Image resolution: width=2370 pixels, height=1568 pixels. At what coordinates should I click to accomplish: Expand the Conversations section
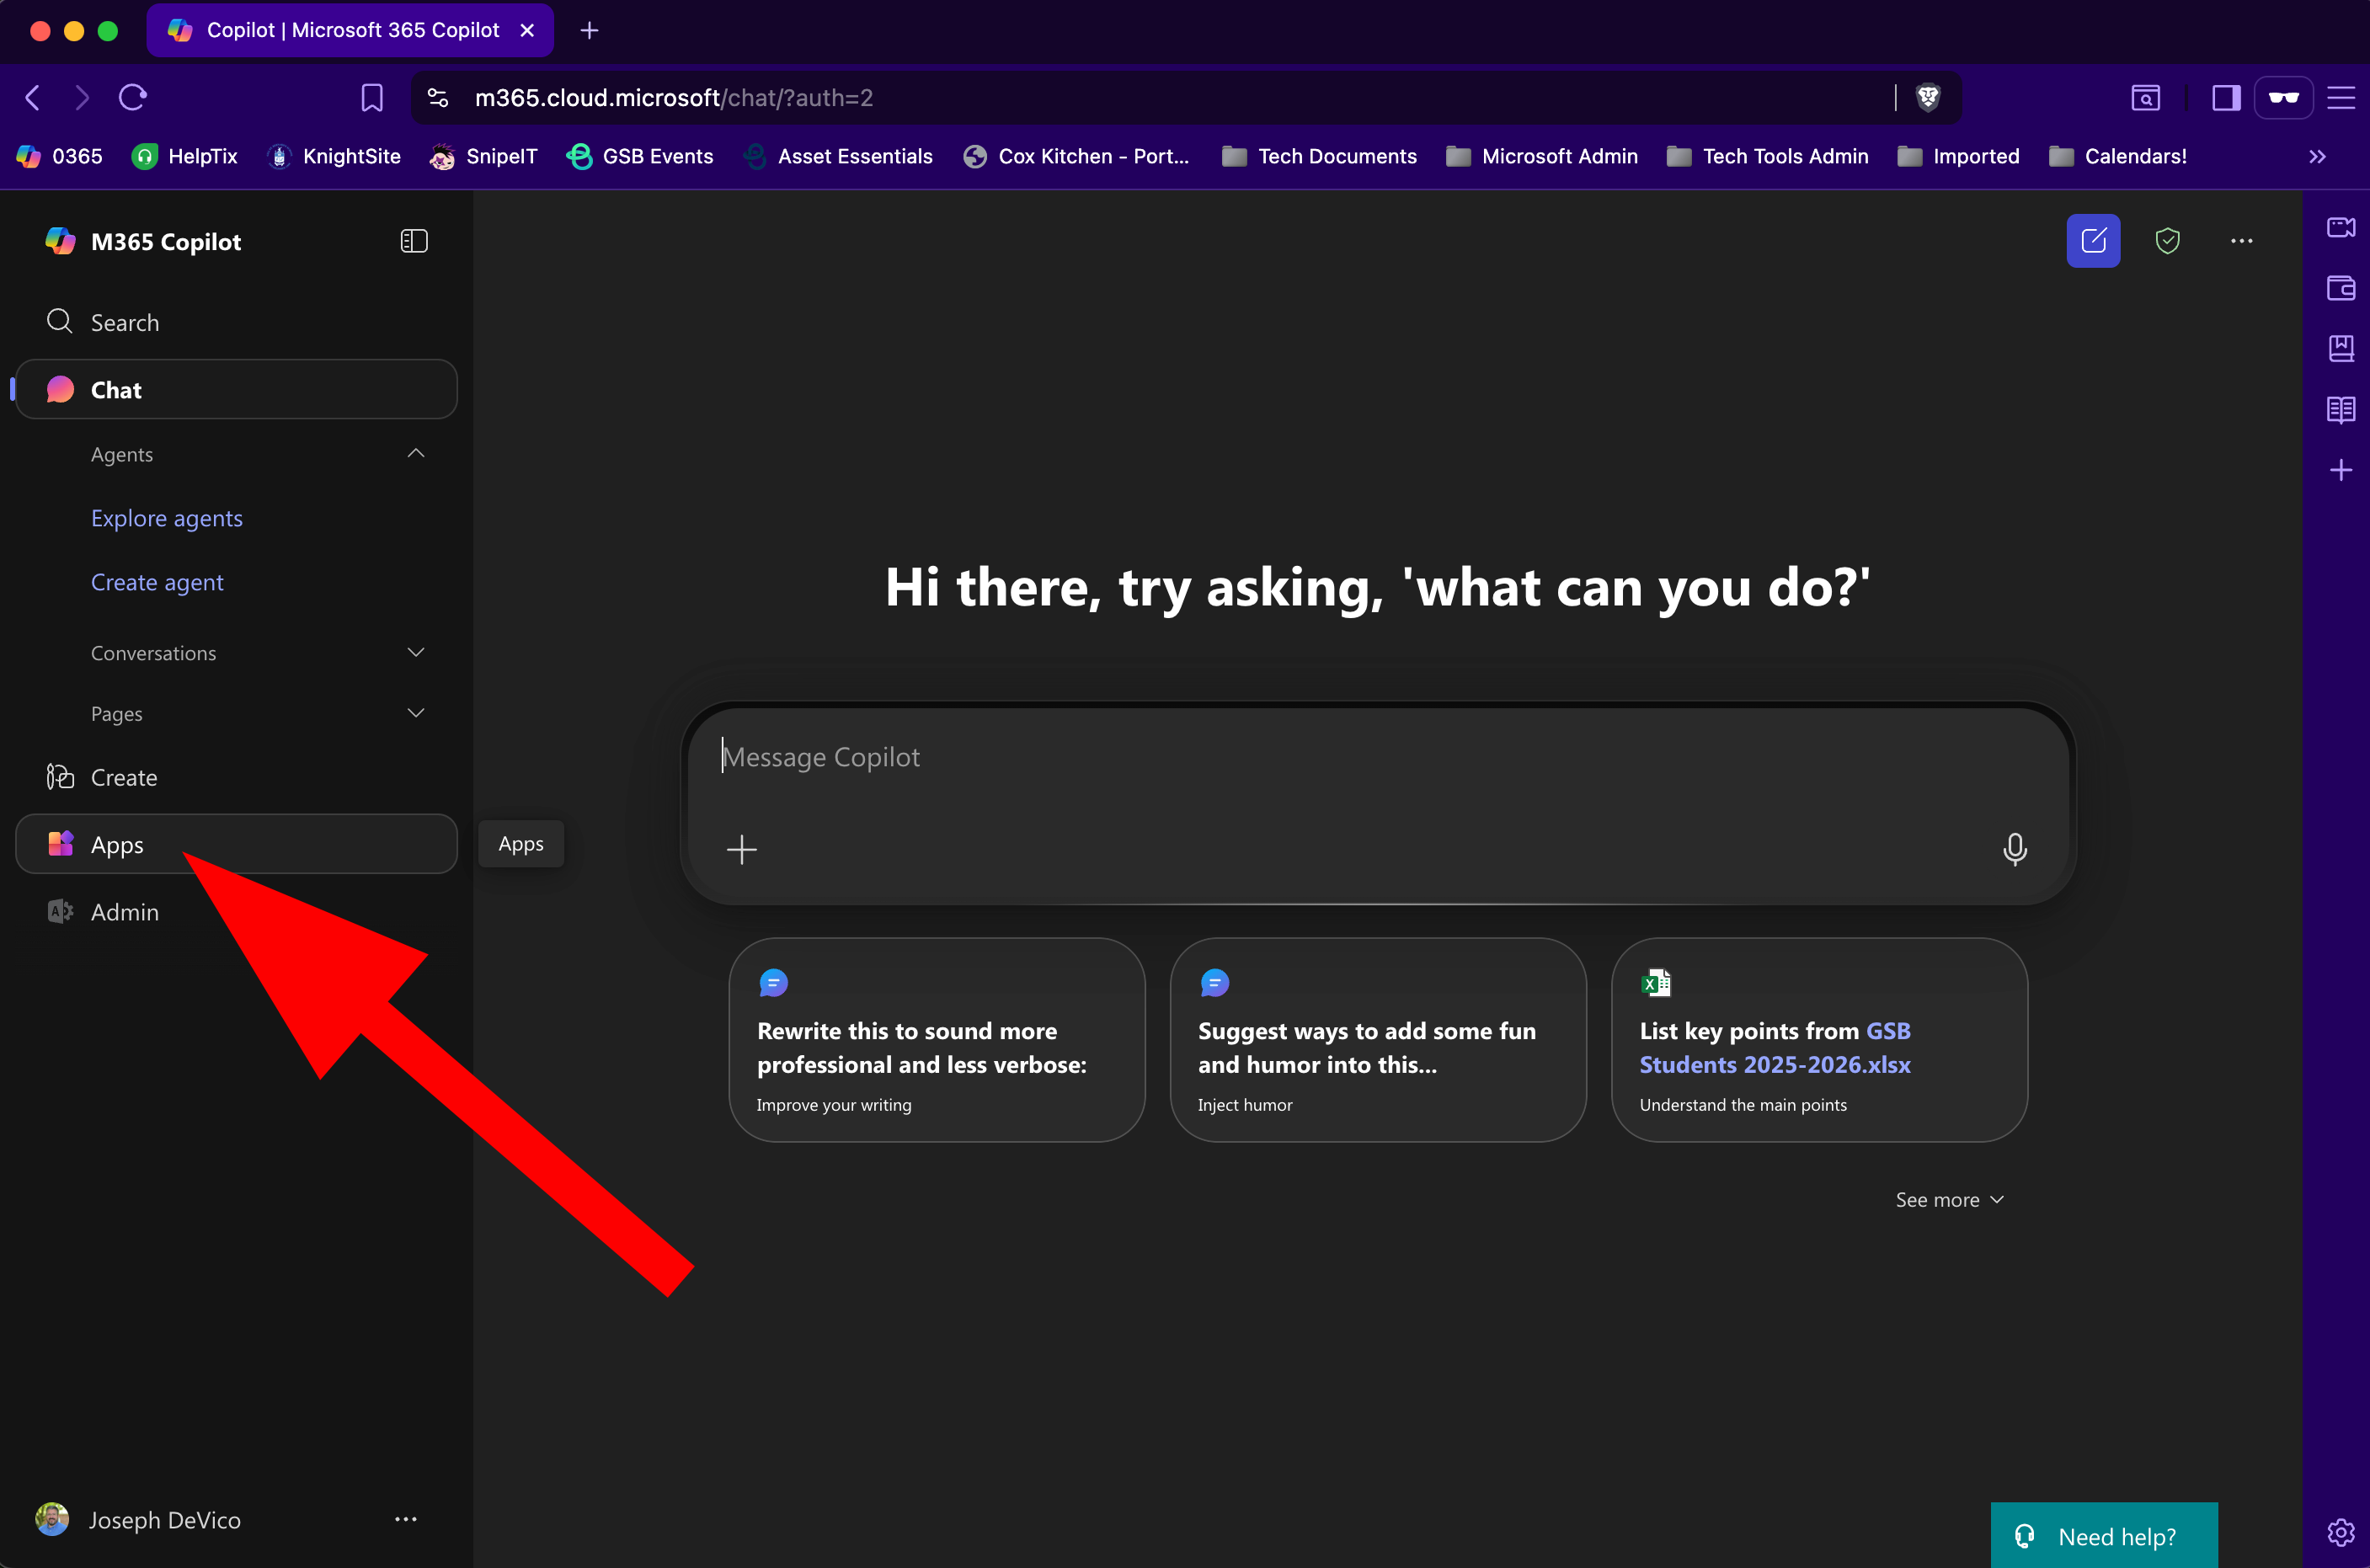[x=416, y=653]
